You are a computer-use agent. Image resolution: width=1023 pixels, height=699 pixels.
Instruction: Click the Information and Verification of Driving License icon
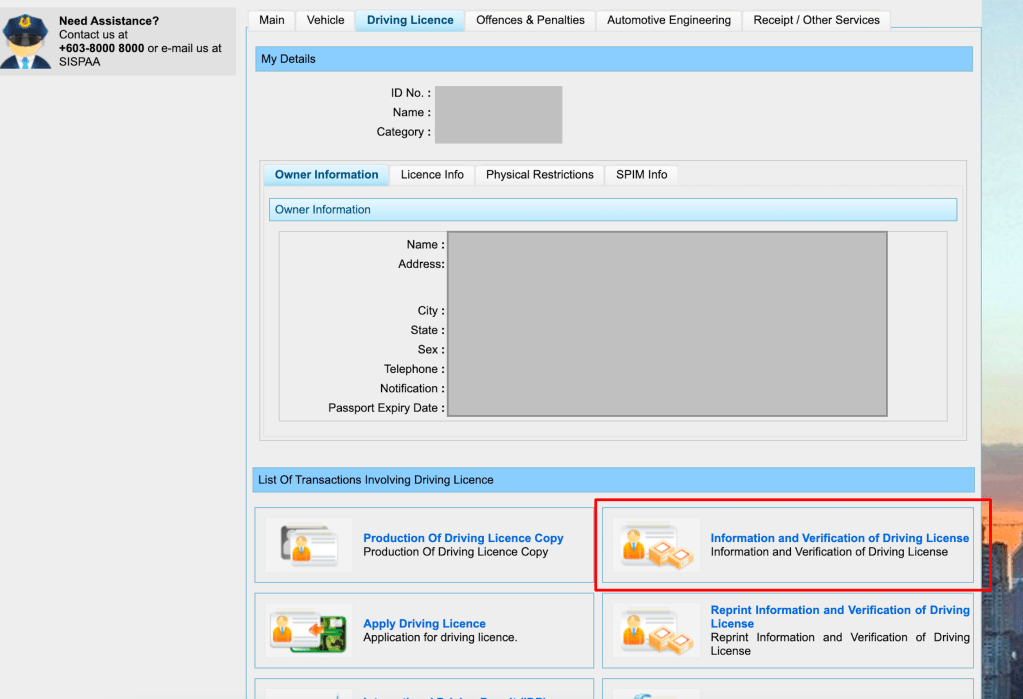point(655,545)
